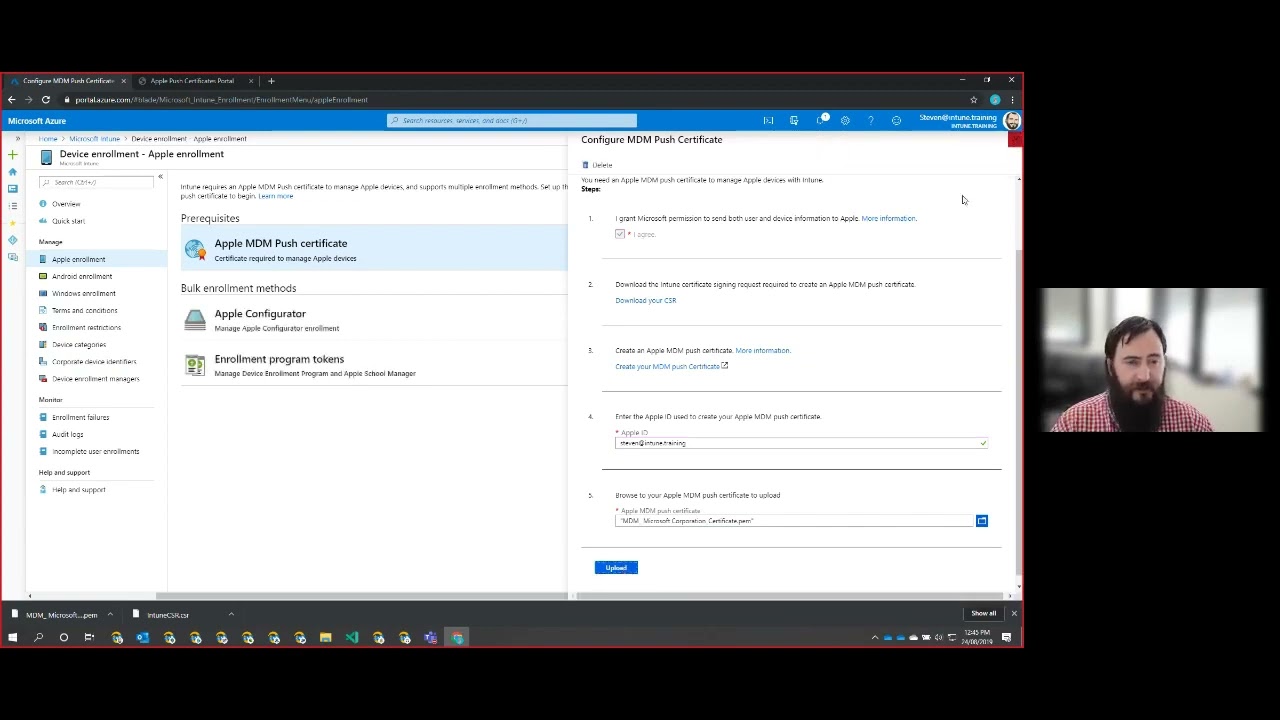Open Task View on taskbar
The image size is (1280, 720).
tap(89, 637)
